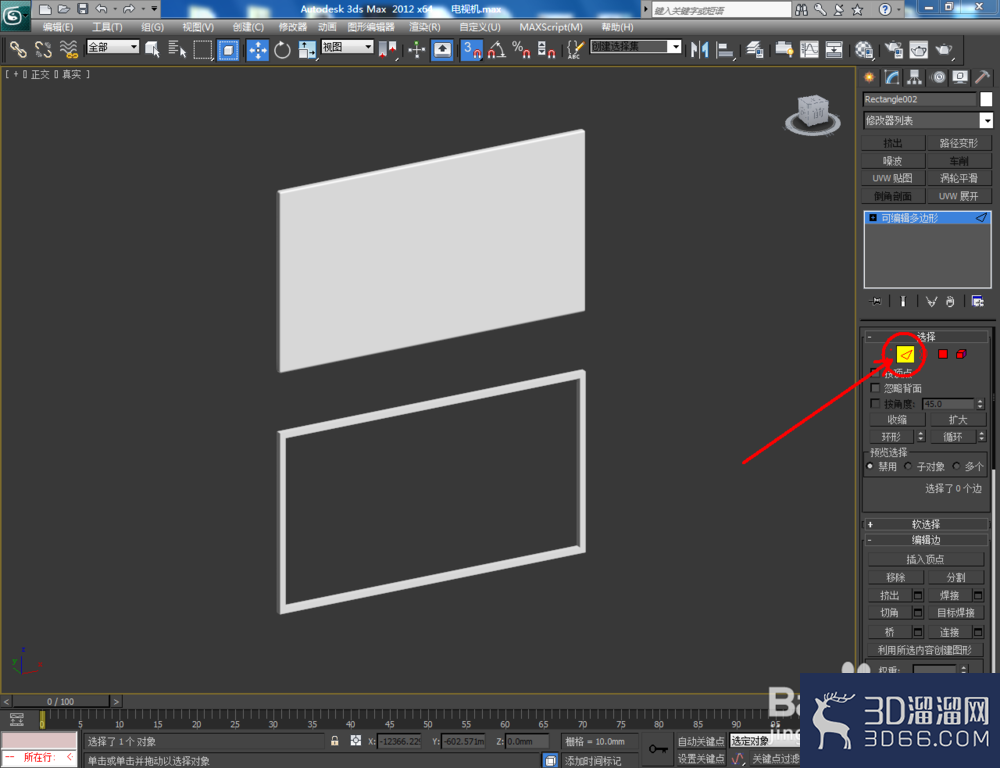Click the 挤出 modifier button at top

pos(893,143)
